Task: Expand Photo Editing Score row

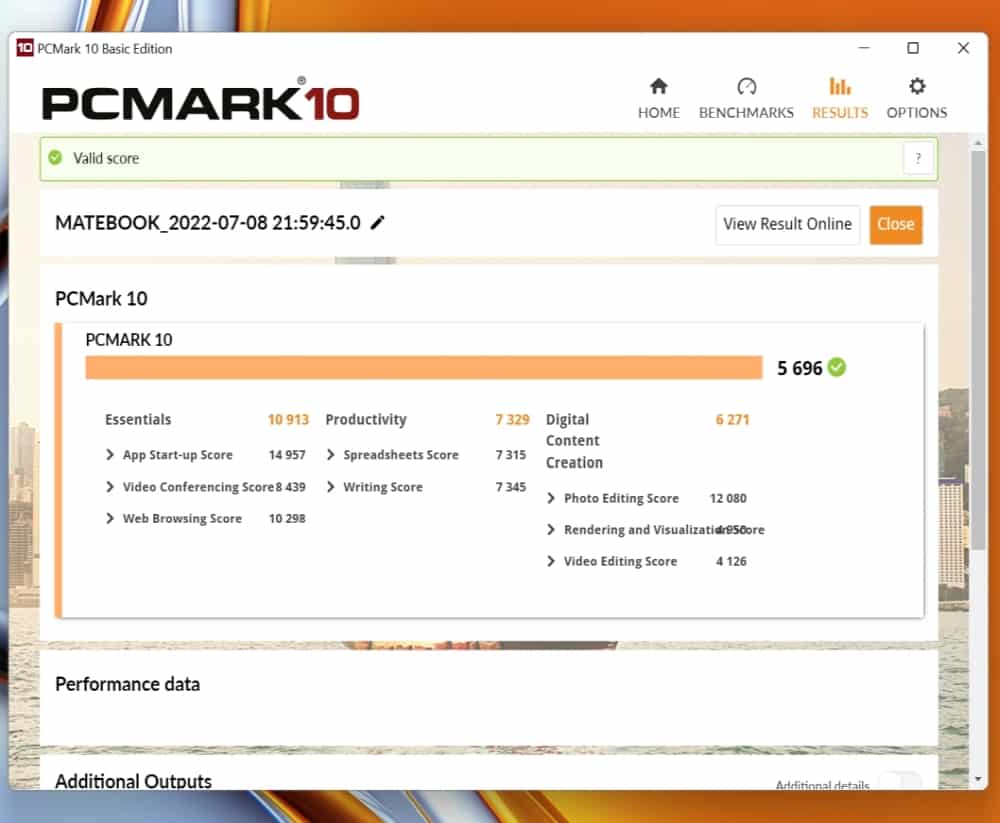Action: (551, 498)
